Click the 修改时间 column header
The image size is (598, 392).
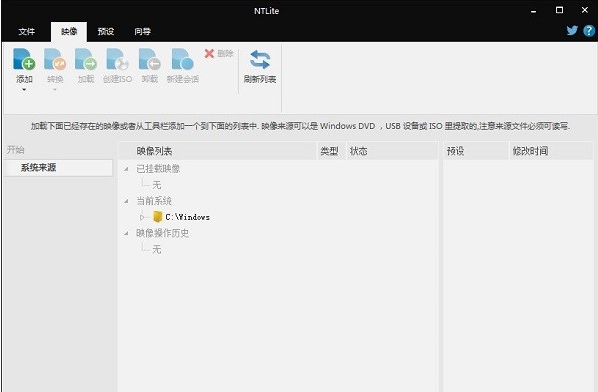[551, 151]
